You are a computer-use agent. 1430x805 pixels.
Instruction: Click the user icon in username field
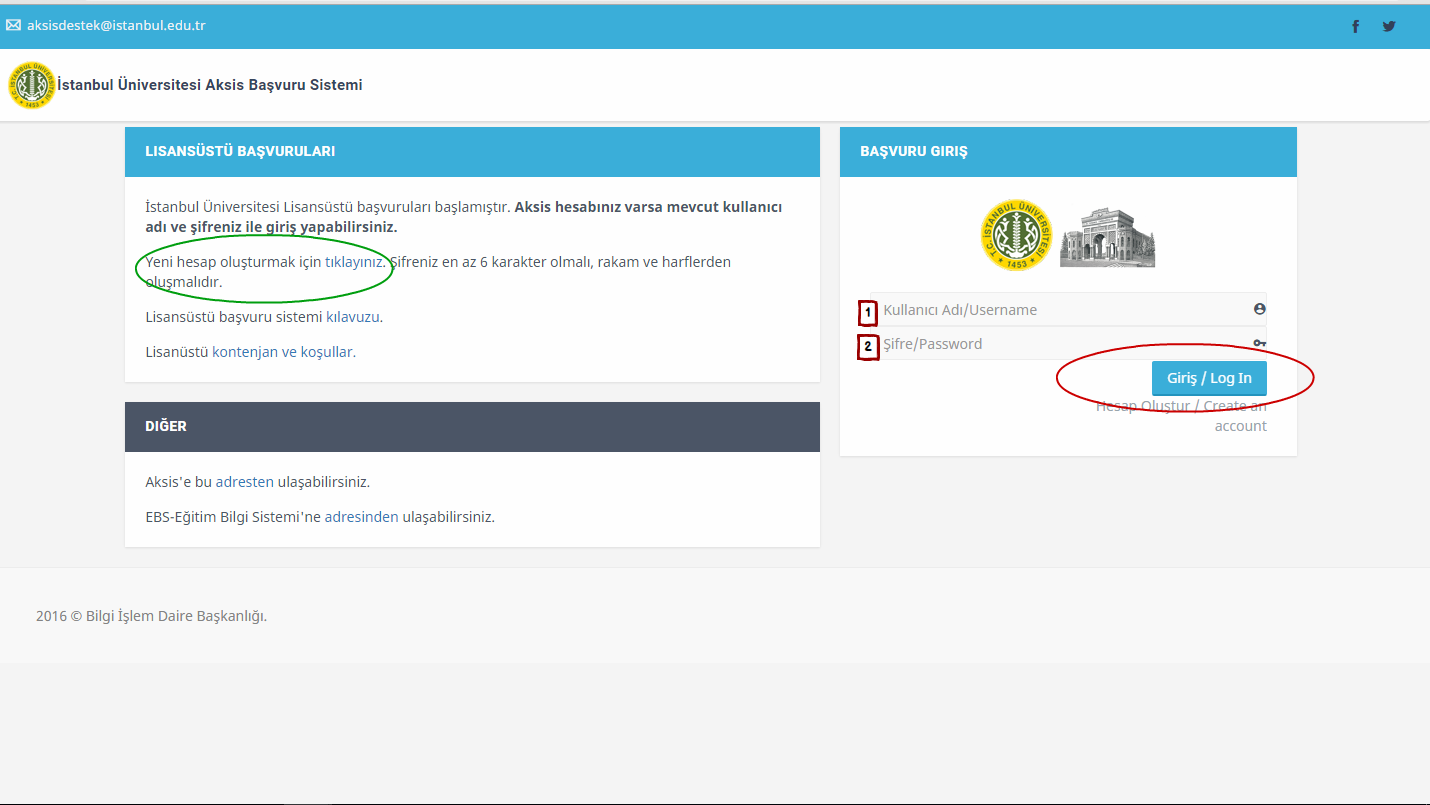click(x=1260, y=309)
